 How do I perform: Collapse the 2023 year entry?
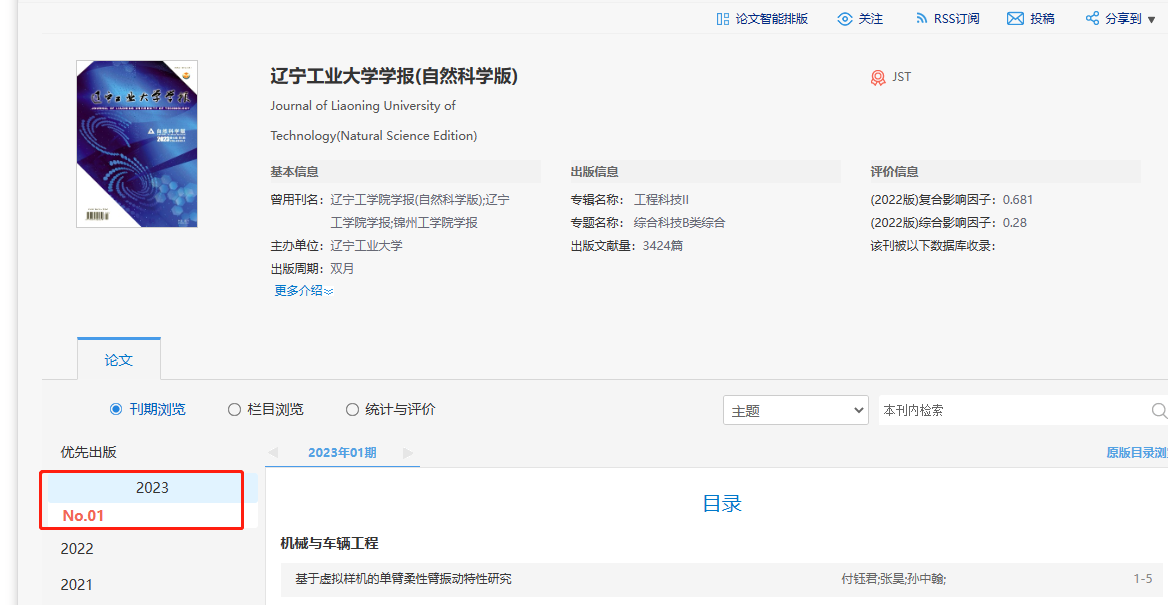click(152, 488)
